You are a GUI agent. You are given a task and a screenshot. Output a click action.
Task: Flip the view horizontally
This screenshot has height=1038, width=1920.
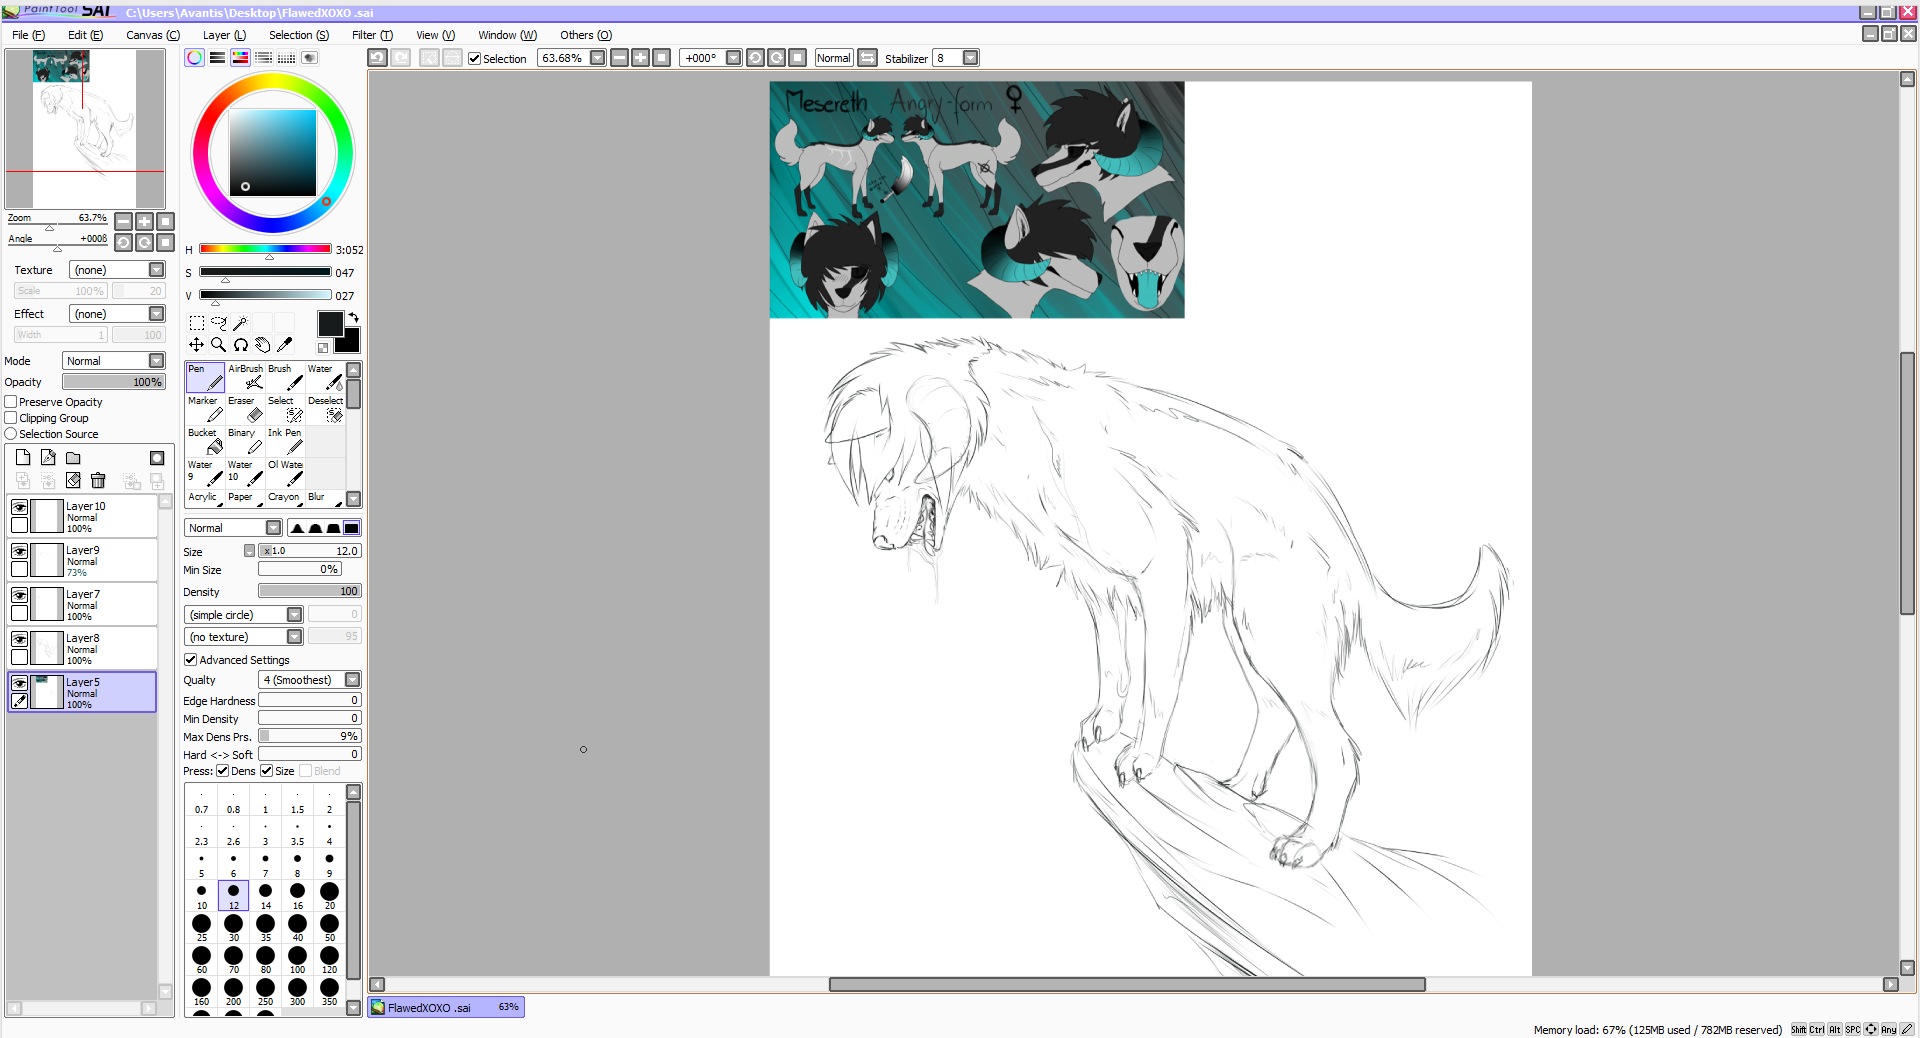coord(868,58)
